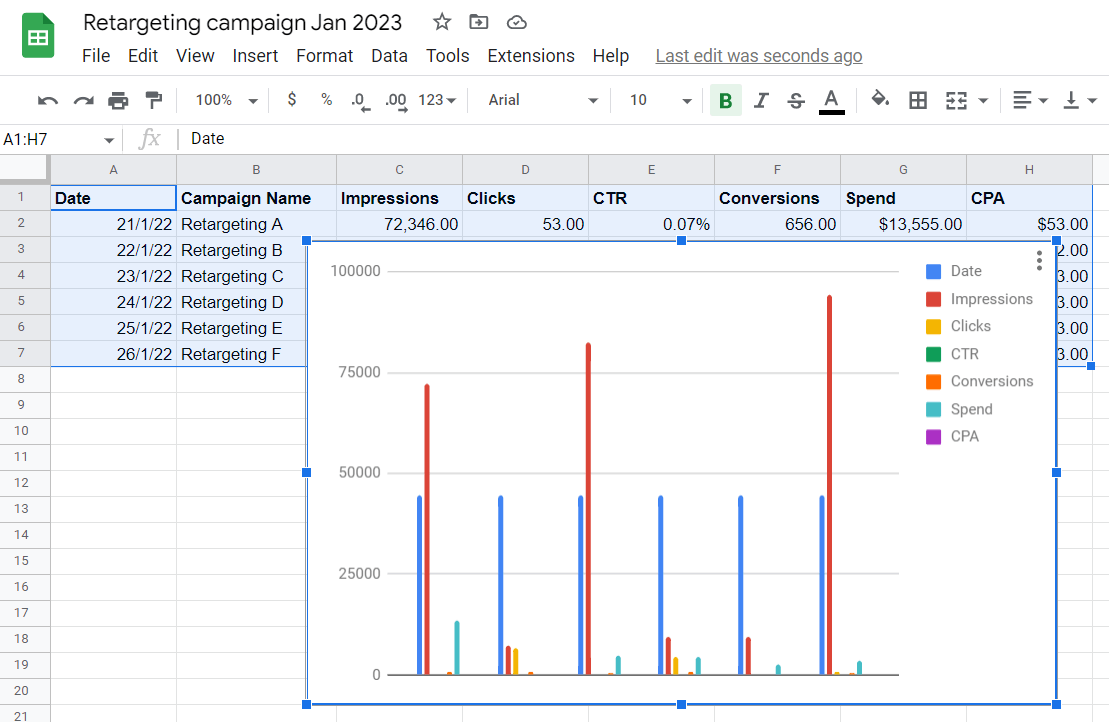Open the Insert menu

click(255, 56)
